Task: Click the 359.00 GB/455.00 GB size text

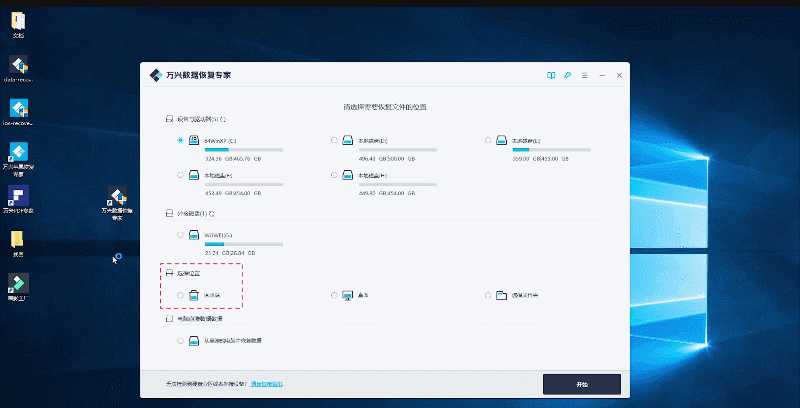Action: (x=541, y=159)
